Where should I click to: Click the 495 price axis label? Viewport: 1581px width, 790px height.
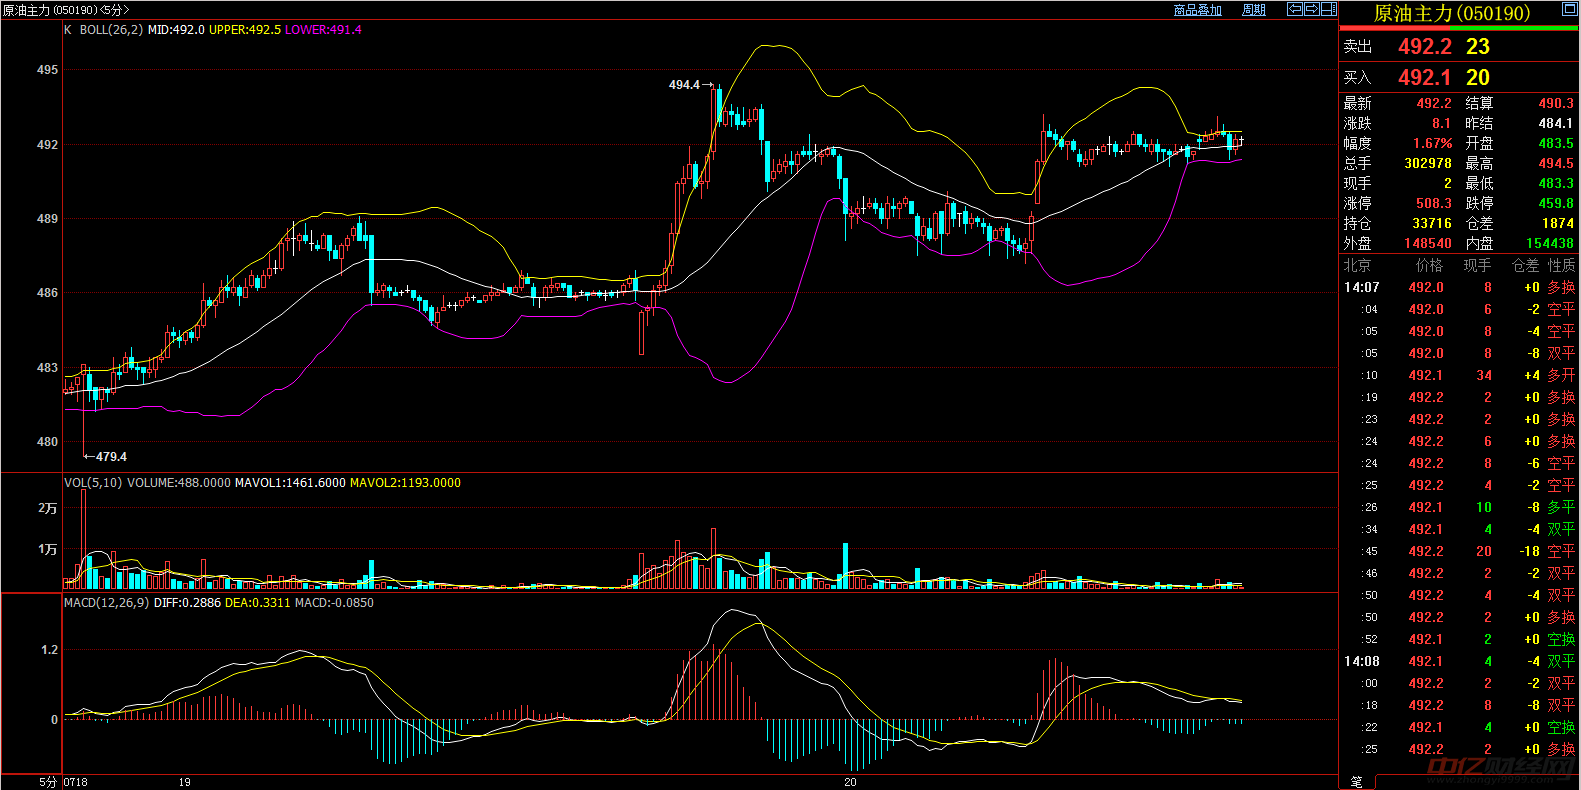tap(47, 70)
